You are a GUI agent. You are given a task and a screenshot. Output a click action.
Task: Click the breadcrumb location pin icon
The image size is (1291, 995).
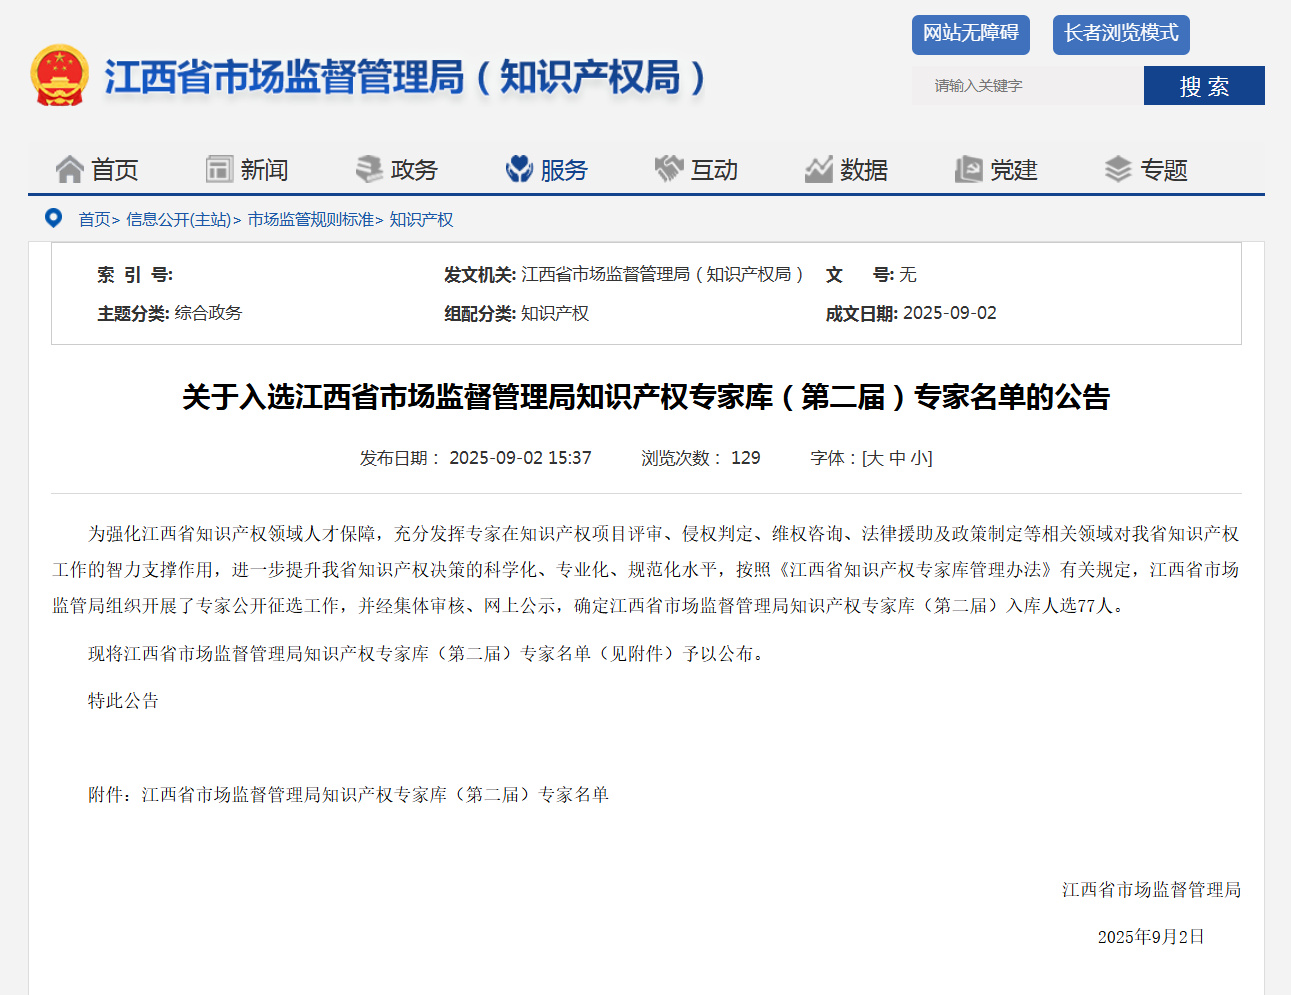coord(53,218)
